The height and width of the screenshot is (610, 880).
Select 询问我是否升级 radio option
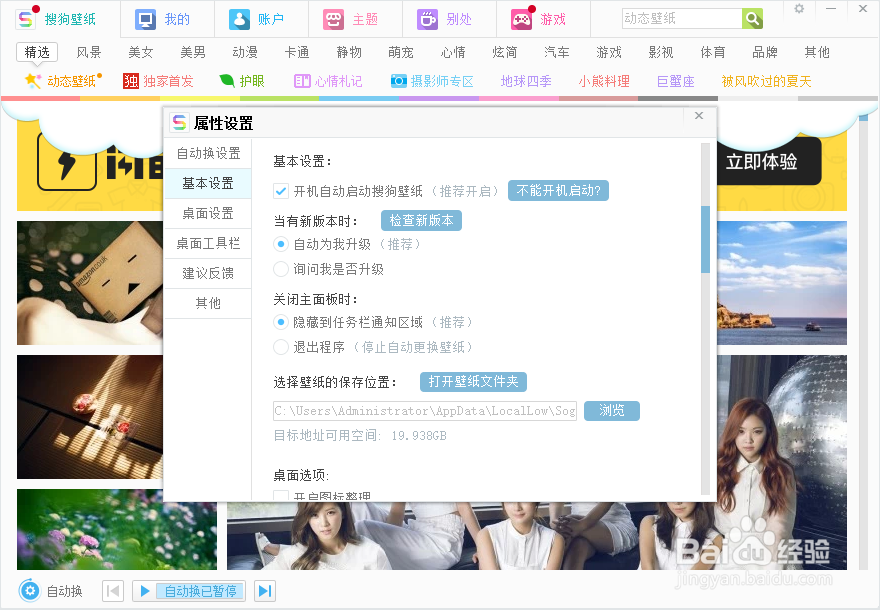coord(281,269)
